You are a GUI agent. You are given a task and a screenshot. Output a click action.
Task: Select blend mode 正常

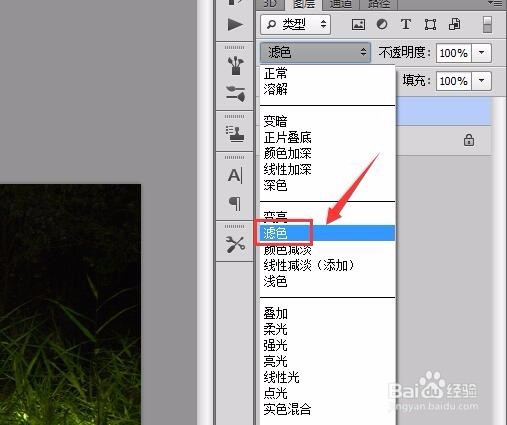tap(327, 73)
